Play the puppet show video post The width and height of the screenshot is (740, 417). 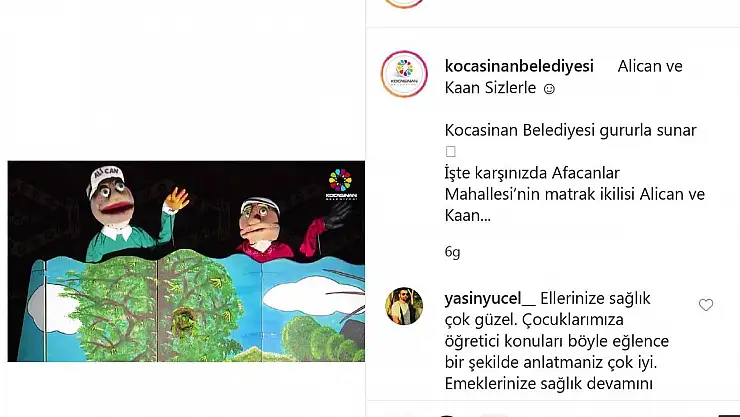[x=186, y=261]
